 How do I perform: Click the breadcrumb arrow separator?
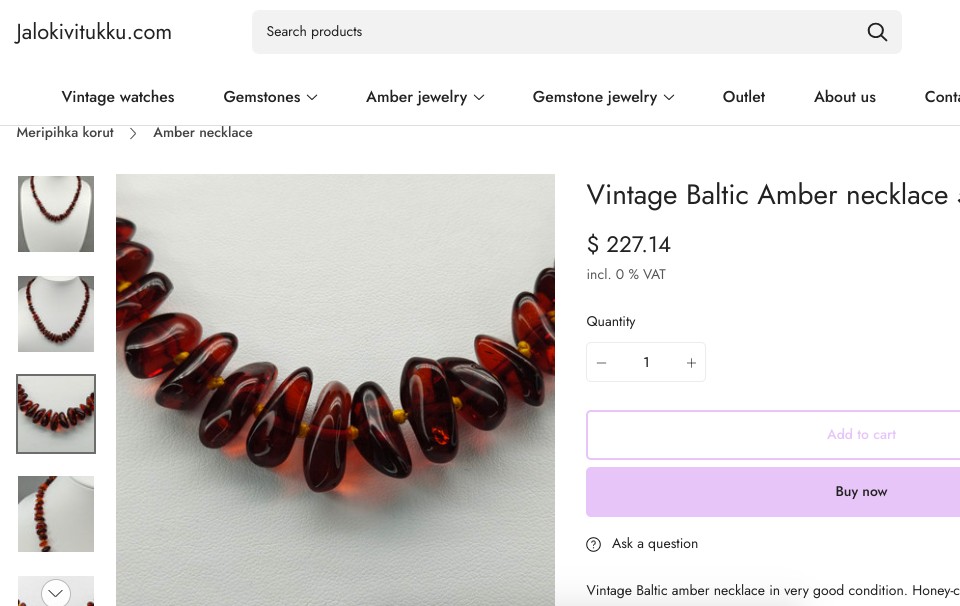[133, 133]
